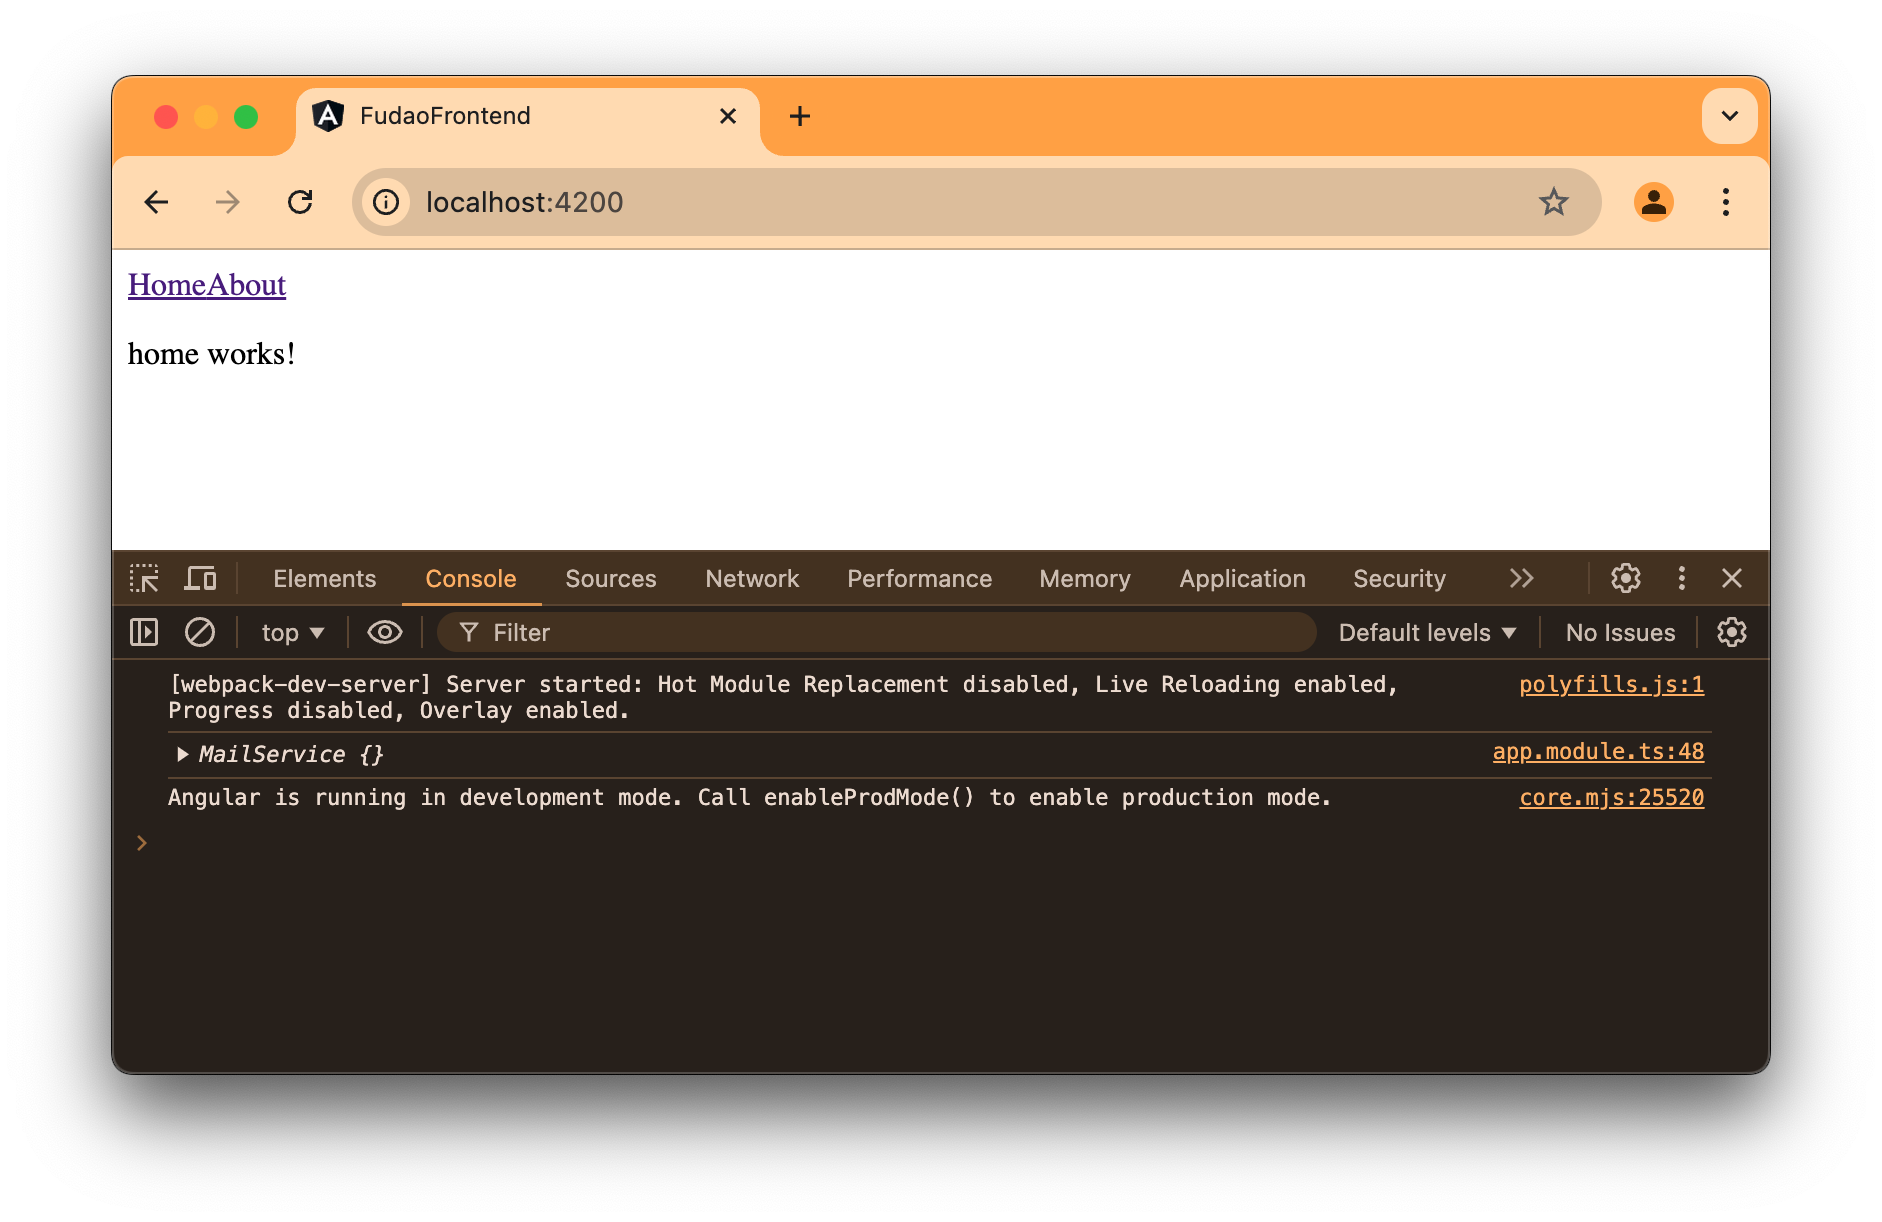The width and height of the screenshot is (1882, 1222).
Task: Bookmark the page with the star icon
Action: [1553, 202]
